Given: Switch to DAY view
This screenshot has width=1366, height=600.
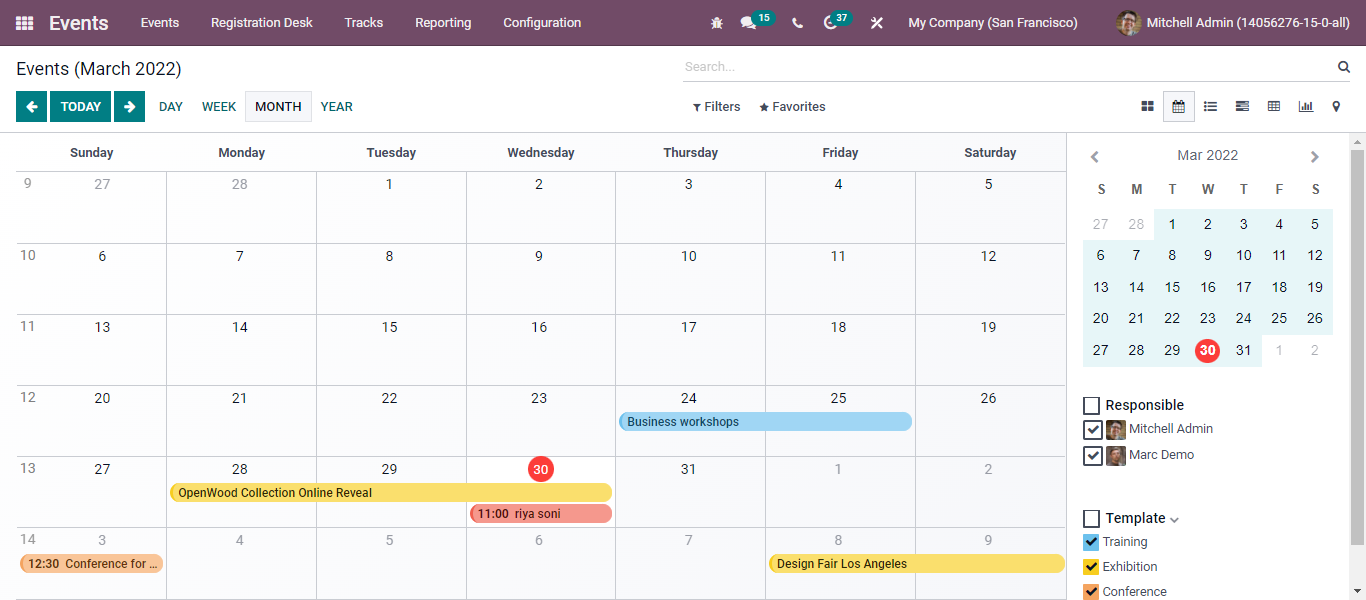Looking at the screenshot, I should [171, 107].
